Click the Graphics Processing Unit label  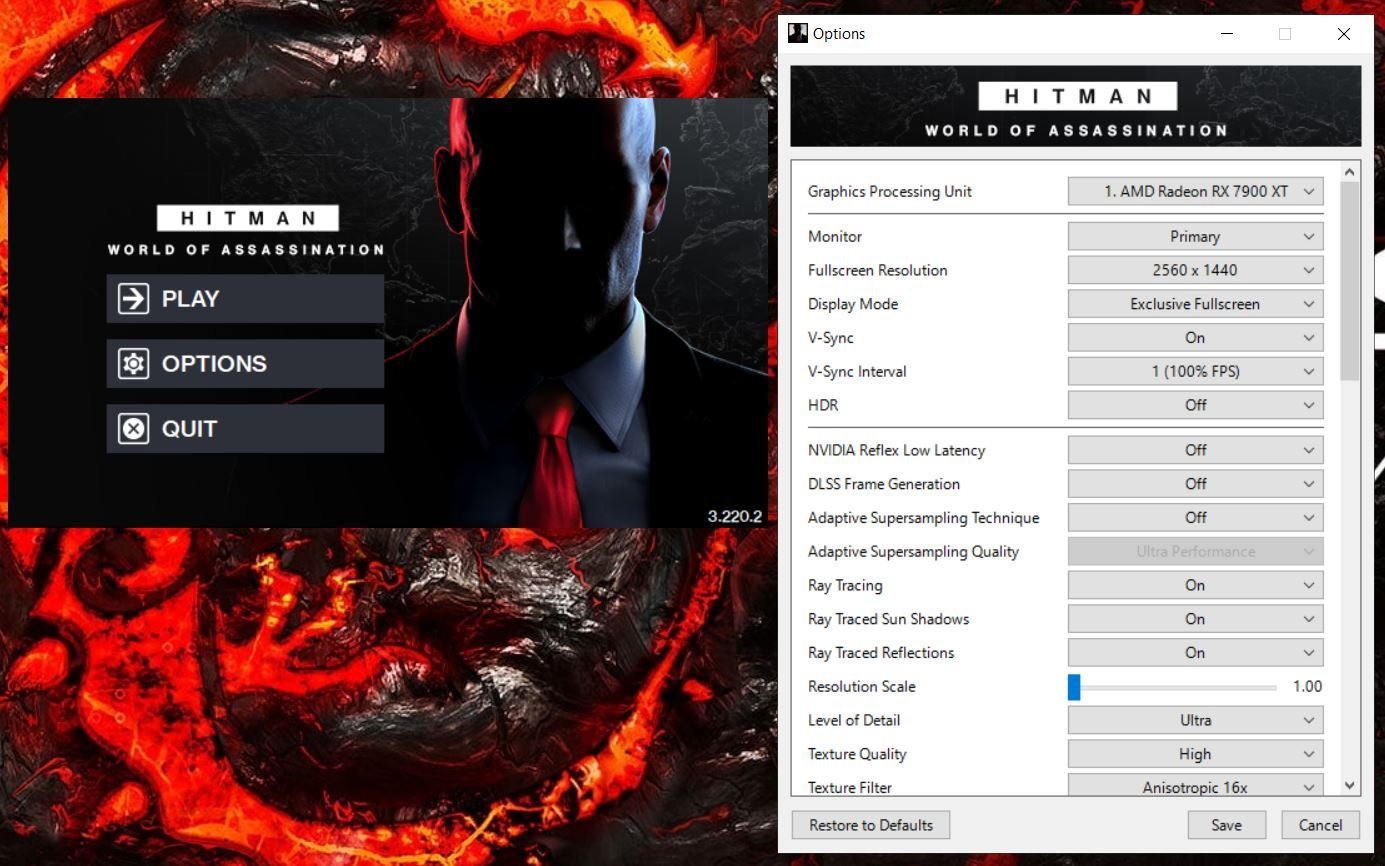coord(890,191)
